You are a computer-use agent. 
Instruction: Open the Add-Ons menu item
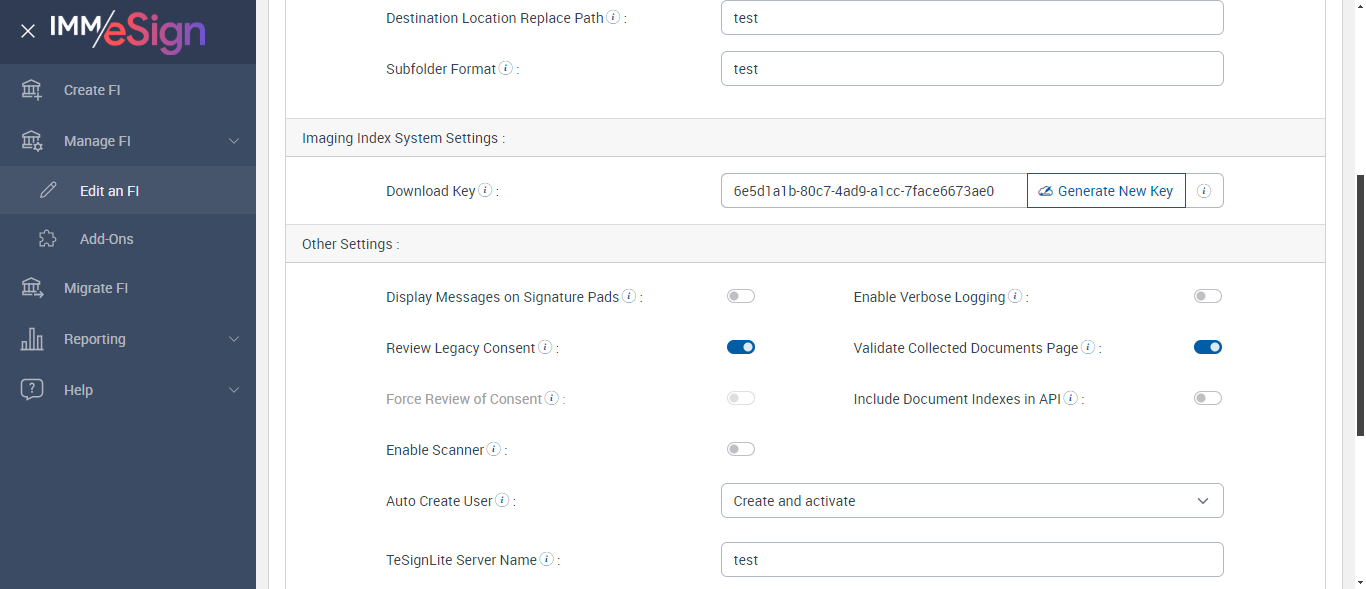click(106, 239)
